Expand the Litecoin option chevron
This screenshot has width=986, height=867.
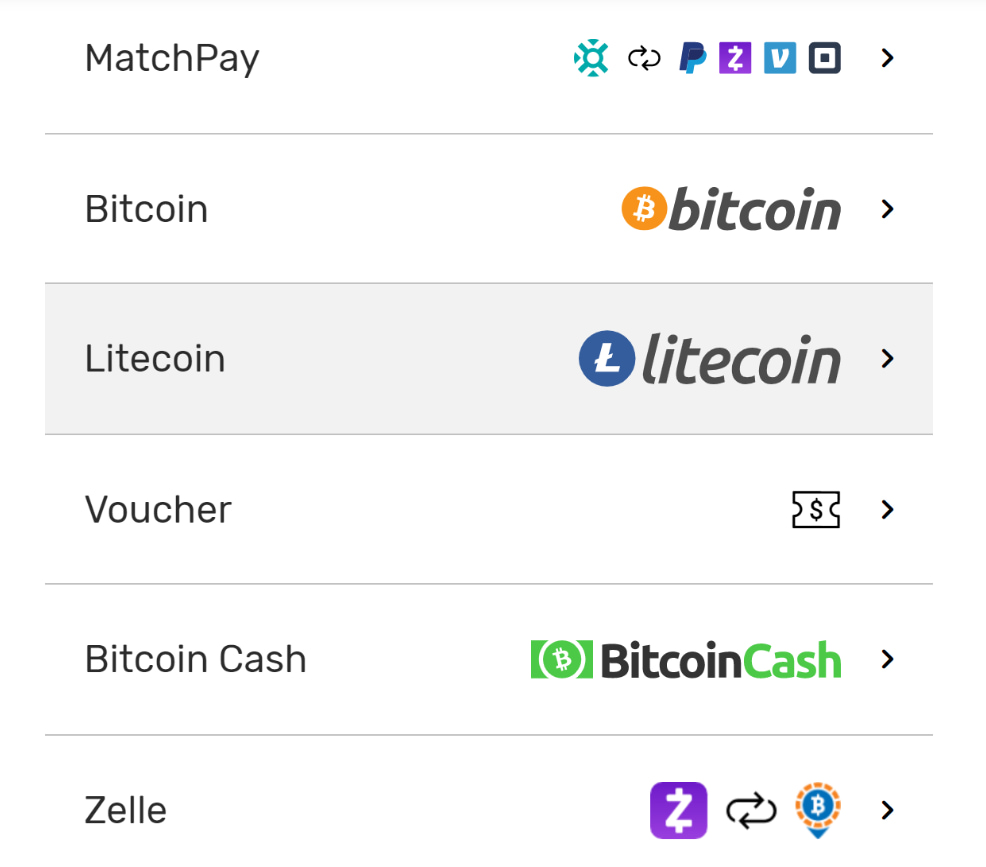[887, 358]
